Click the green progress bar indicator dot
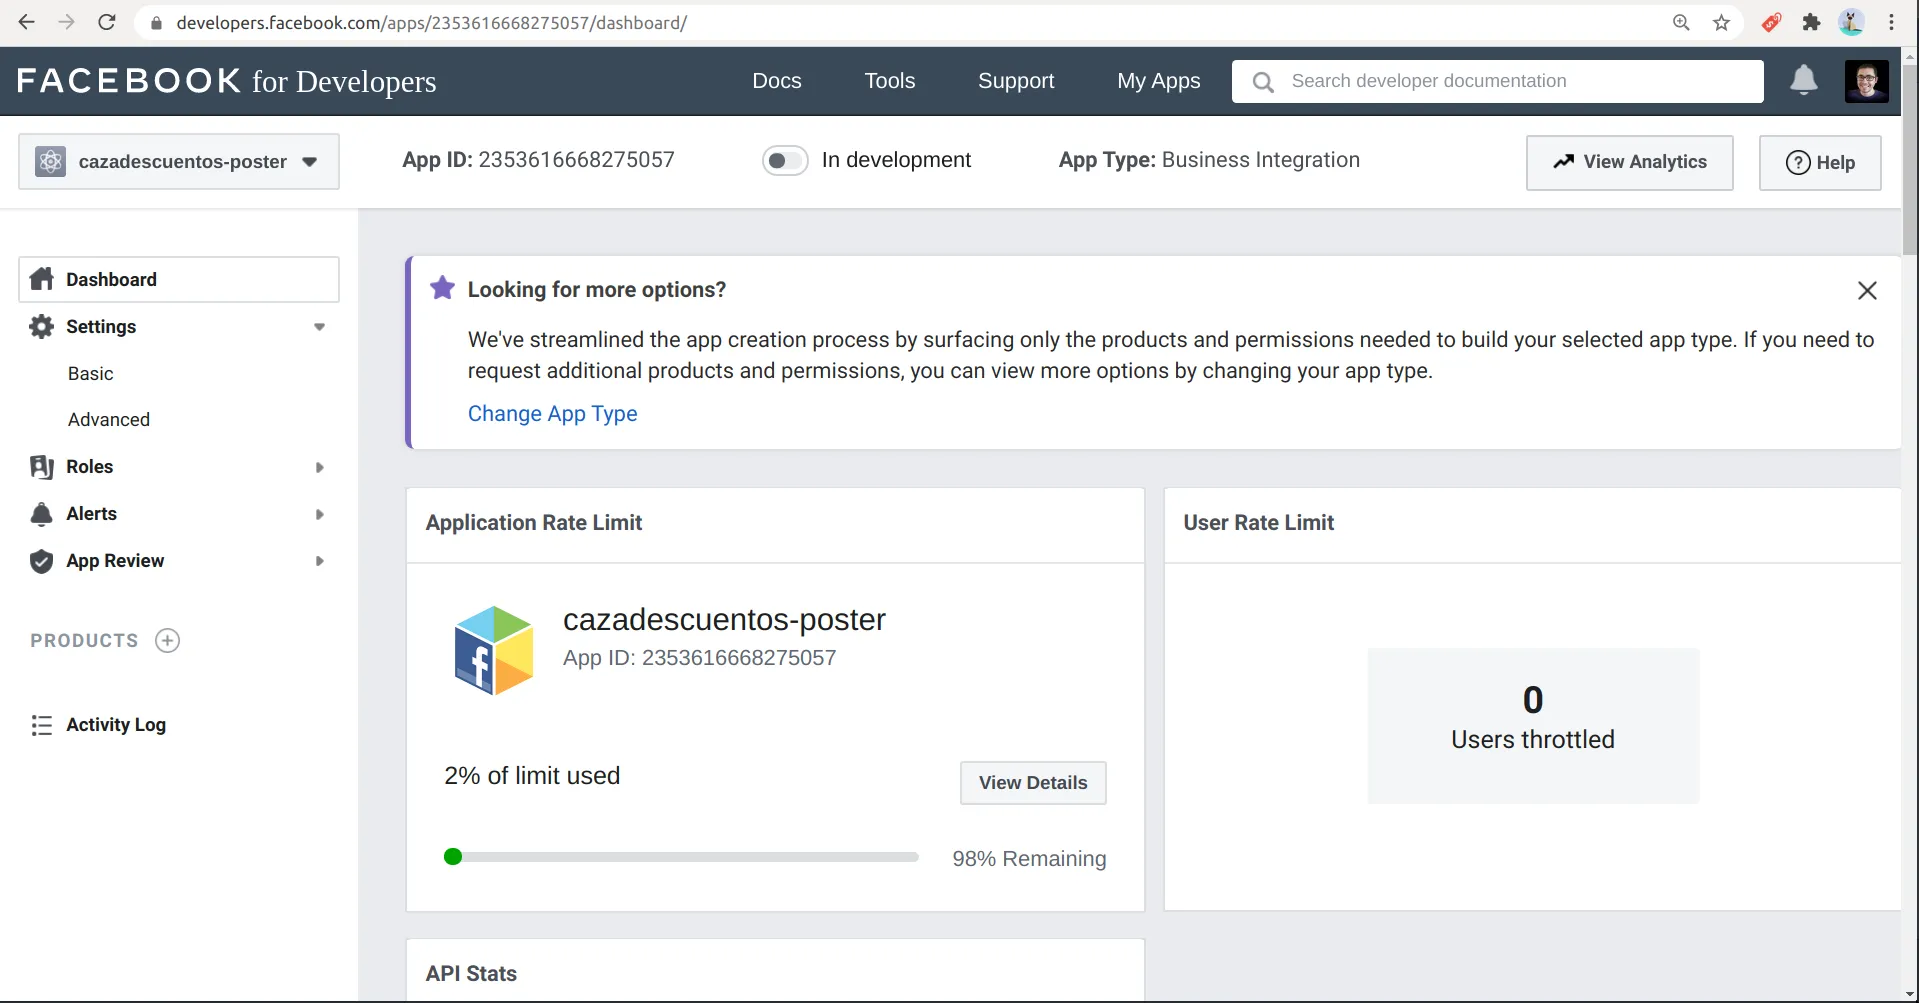This screenshot has height=1003, width=1919. [x=453, y=856]
